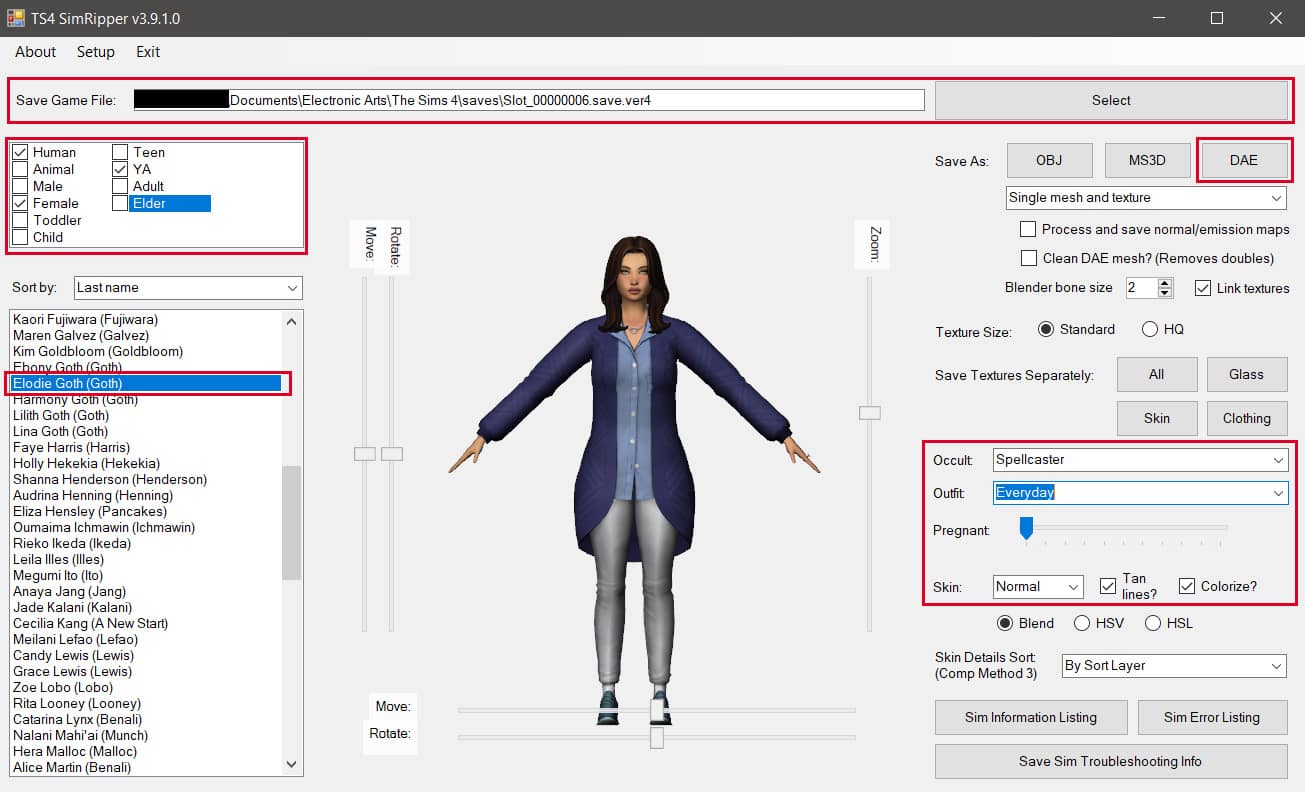The width and height of the screenshot is (1305, 792).
Task: Select Harmony Goth in the sim list
Action: 76,399
